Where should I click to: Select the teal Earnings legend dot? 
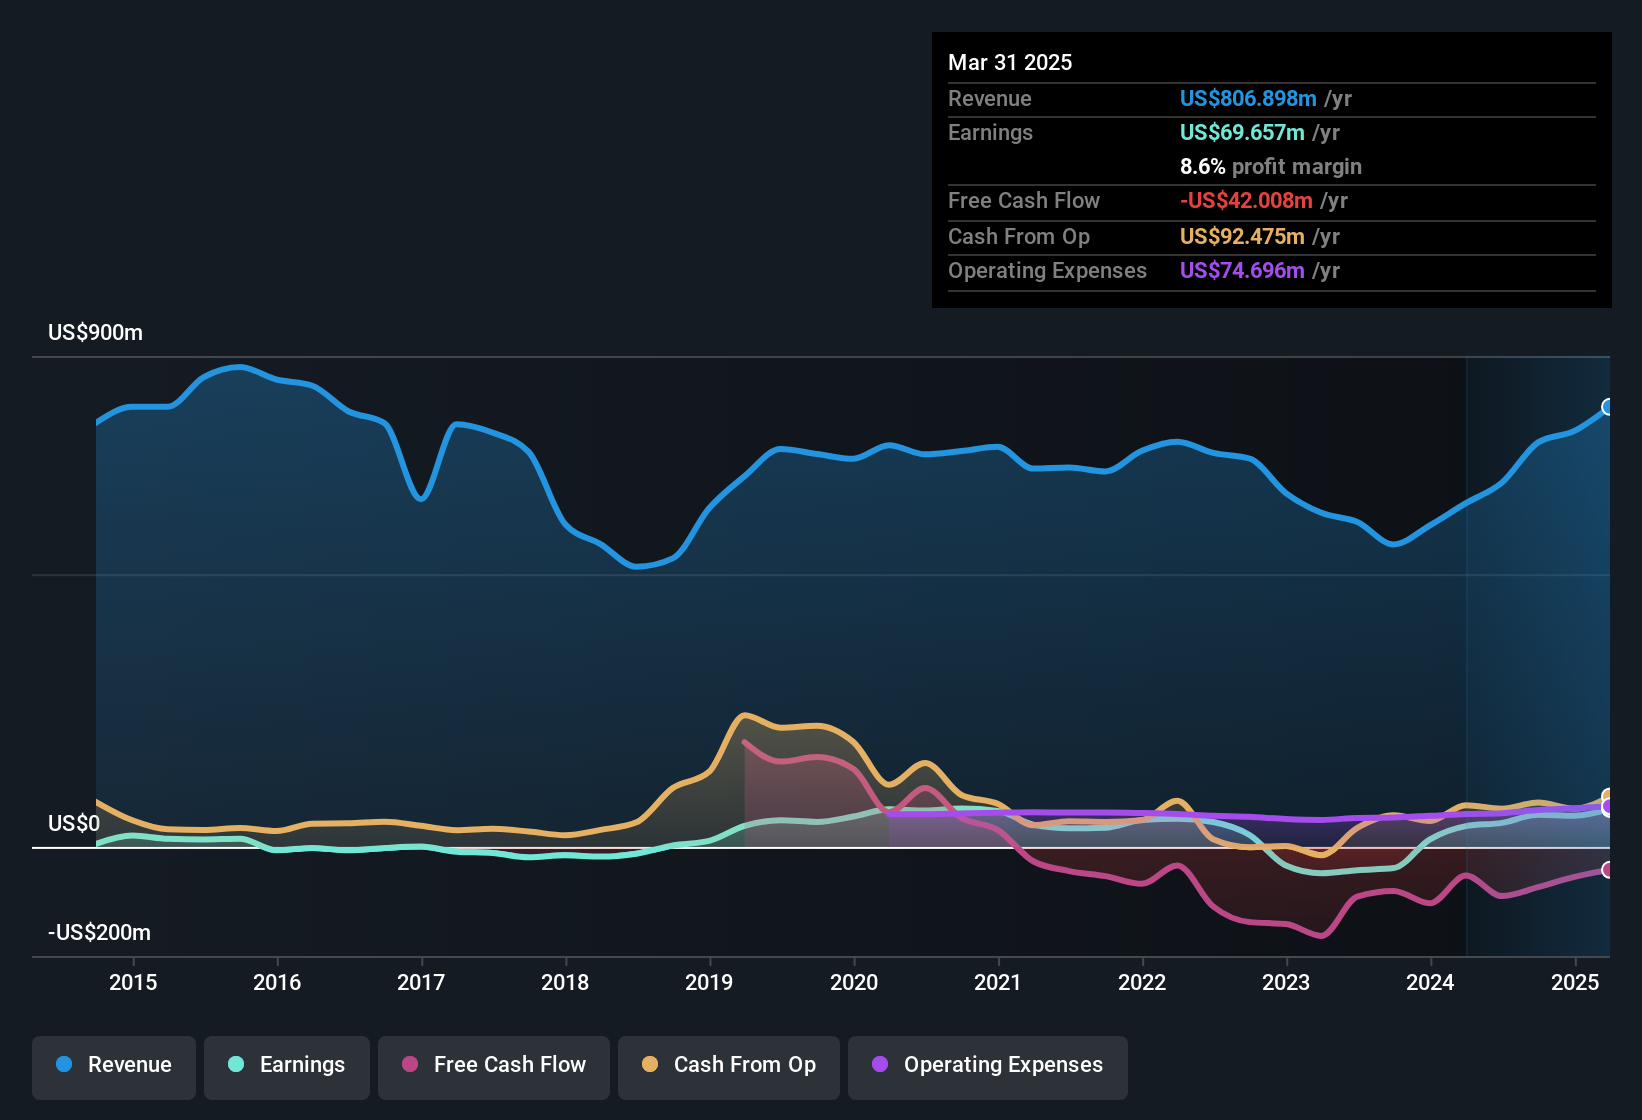(236, 1065)
